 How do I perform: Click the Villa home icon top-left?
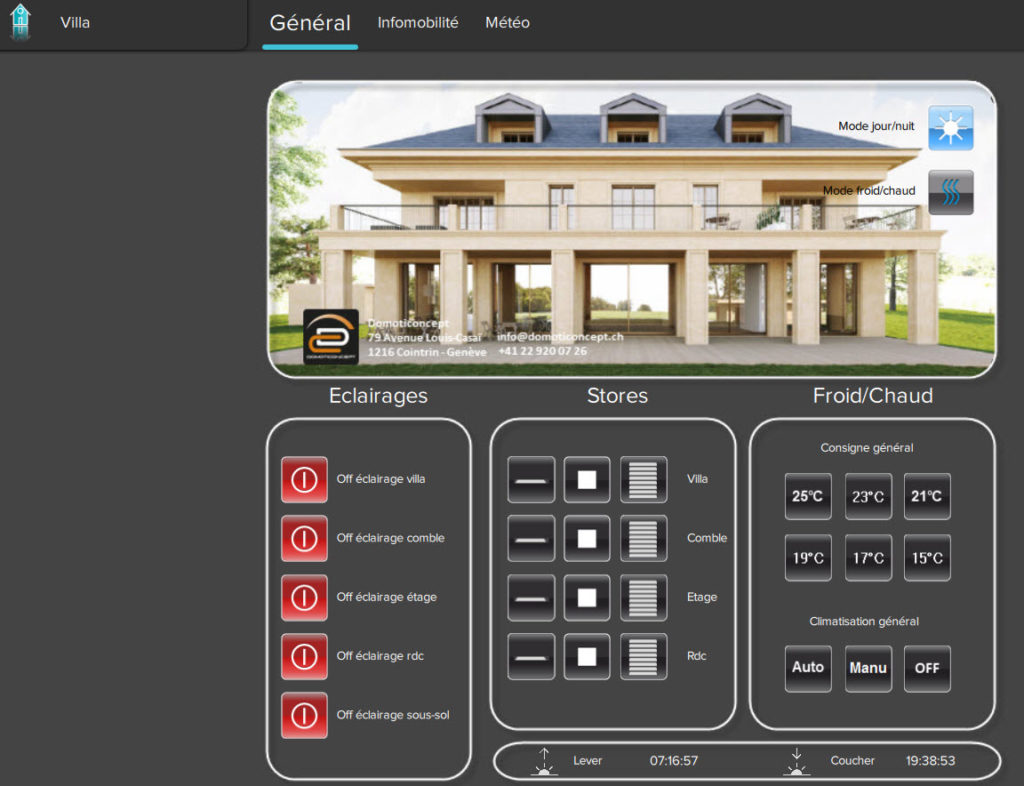pos(20,22)
